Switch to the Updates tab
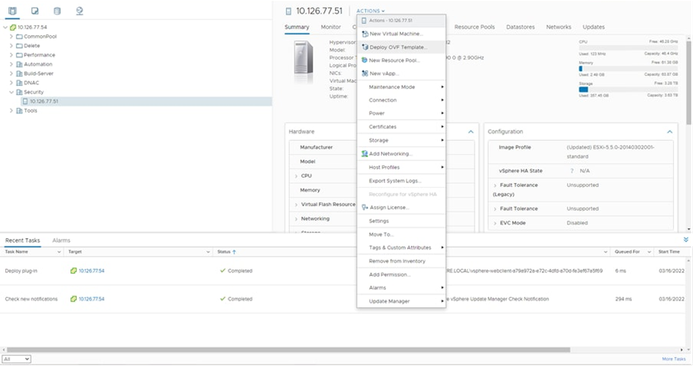This screenshot has width=693, height=366. pyautogui.click(x=593, y=27)
